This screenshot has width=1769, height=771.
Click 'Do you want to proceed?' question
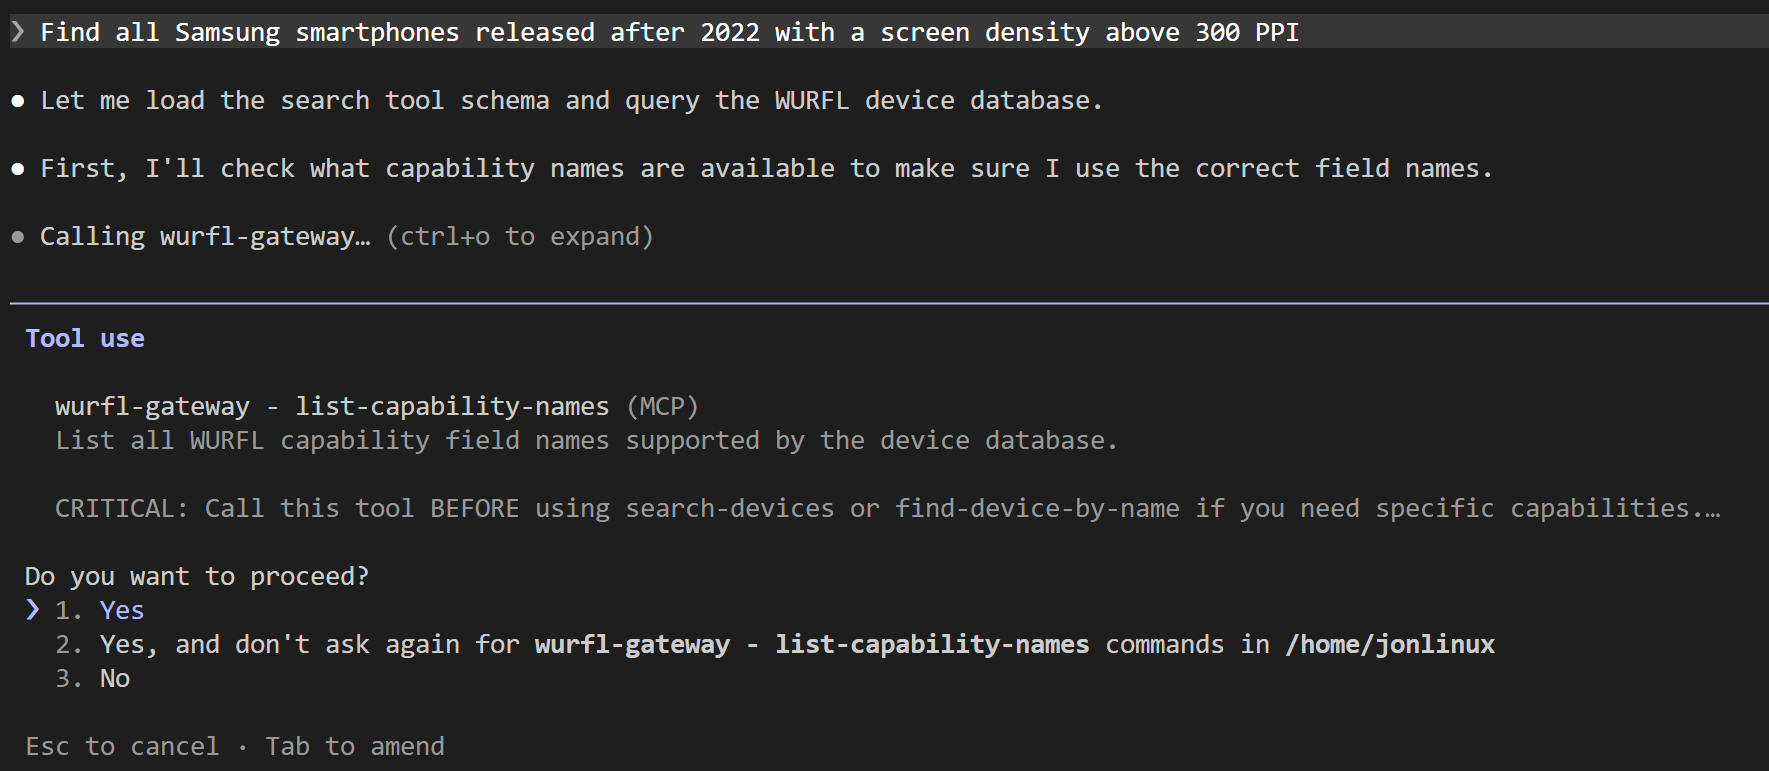pyautogui.click(x=197, y=576)
